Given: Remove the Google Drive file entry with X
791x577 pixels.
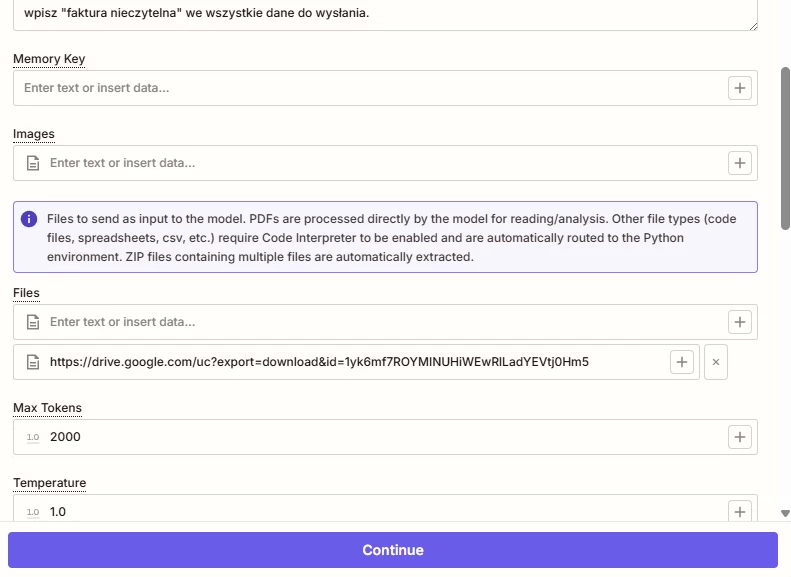Looking at the screenshot, I should (x=715, y=362).
